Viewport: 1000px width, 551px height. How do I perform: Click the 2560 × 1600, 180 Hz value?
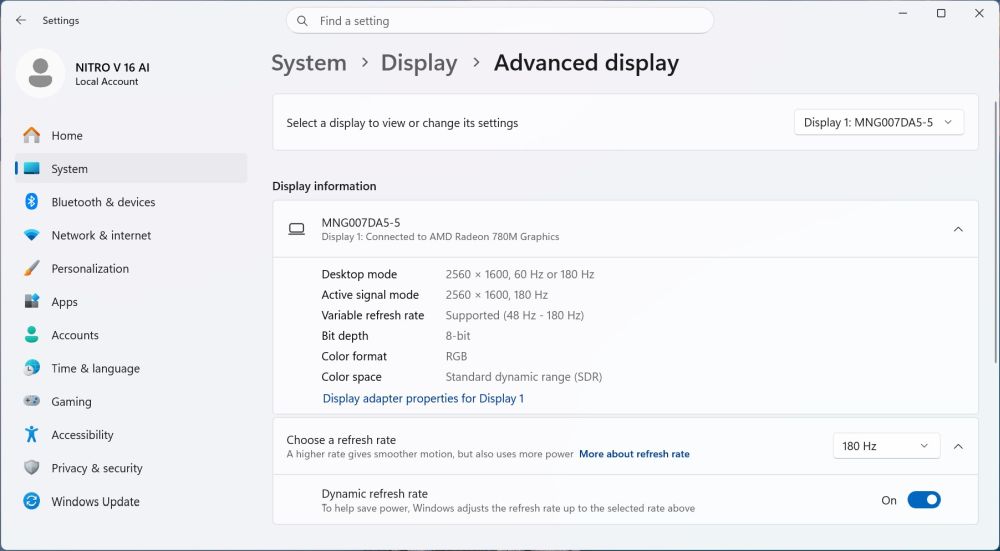click(496, 295)
